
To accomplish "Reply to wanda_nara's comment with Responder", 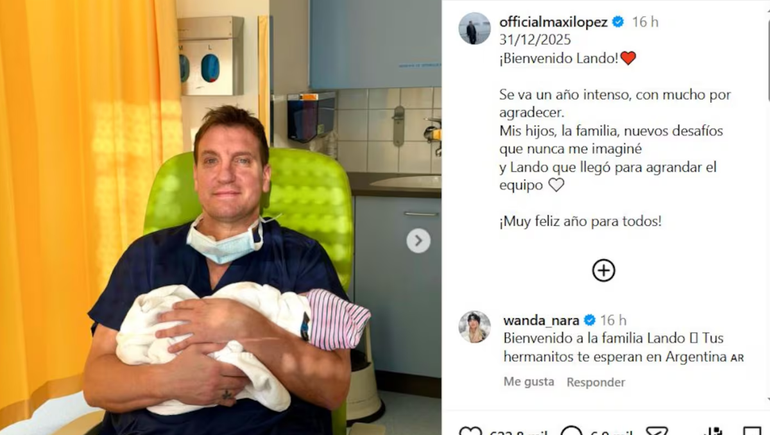I will [x=596, y=382].
